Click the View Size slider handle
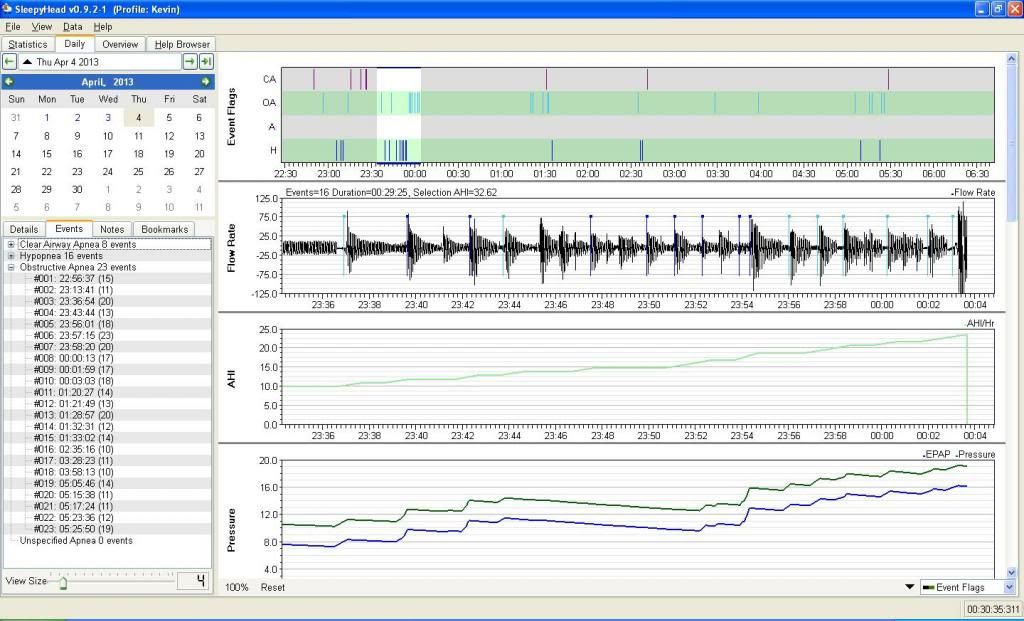Viewport: 1024px width, 621px height. [x=63, y=582]
